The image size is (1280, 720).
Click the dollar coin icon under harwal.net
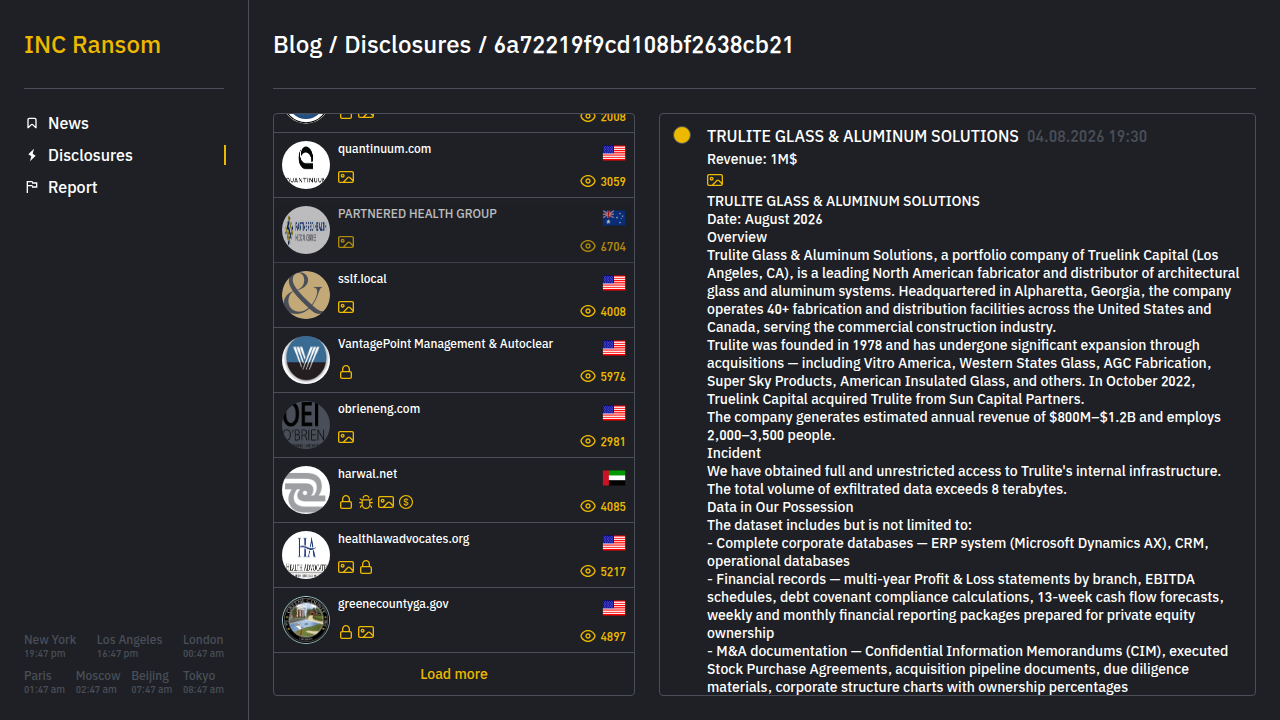(406, 502)
